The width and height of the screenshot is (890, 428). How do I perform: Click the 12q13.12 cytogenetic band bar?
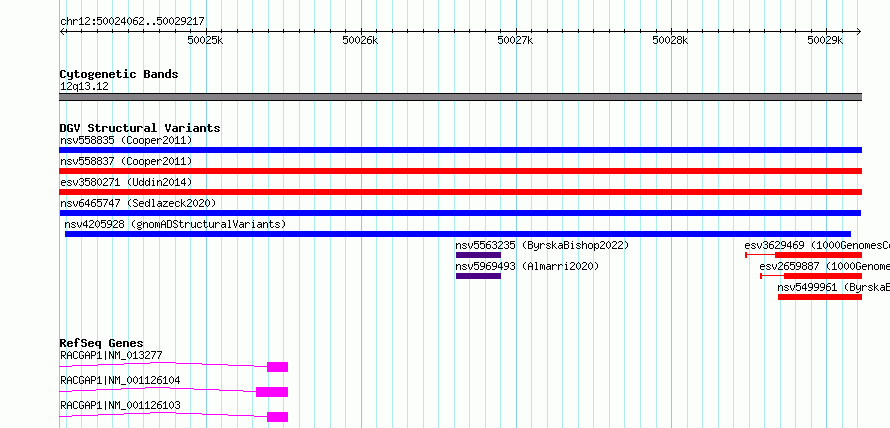pyautogui.click(x=460, y=97)
